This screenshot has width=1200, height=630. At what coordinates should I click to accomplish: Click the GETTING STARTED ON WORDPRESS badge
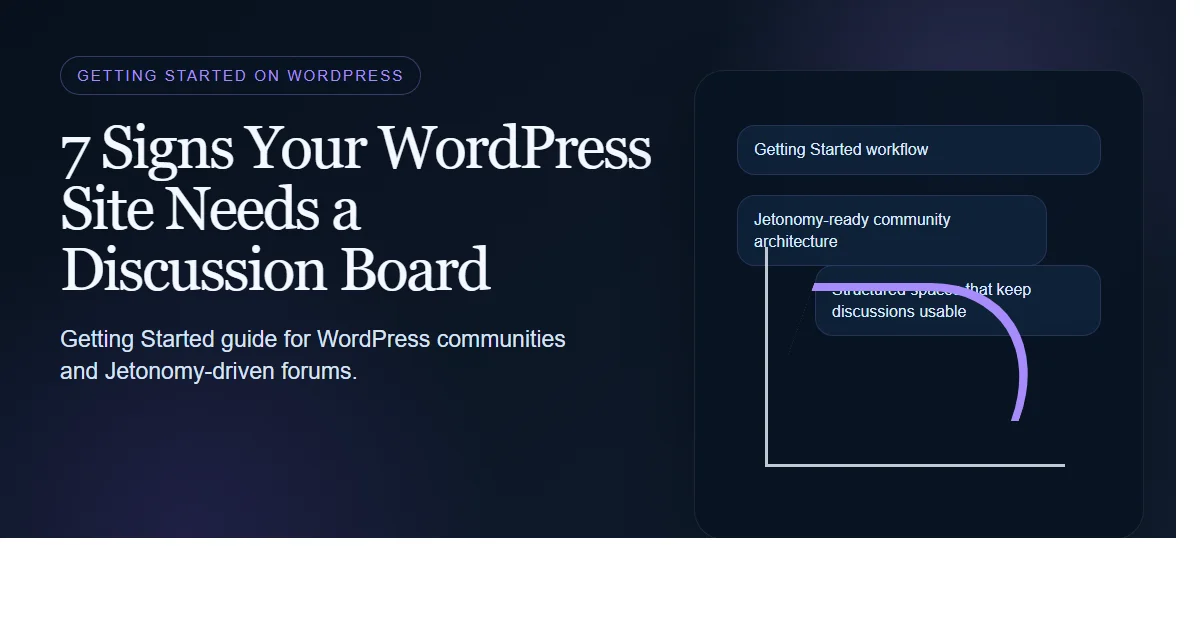click(240, 75)
